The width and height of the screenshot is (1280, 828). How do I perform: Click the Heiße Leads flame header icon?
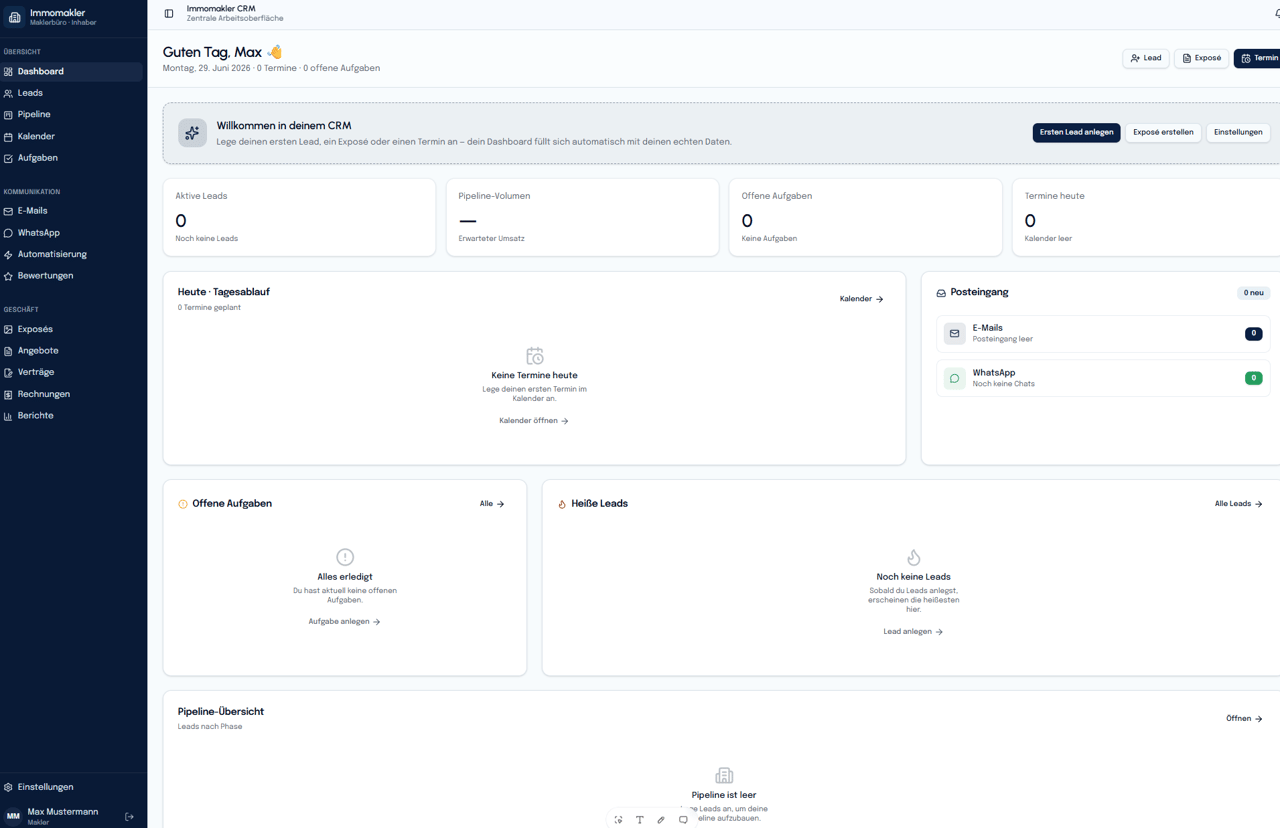pos(562,504)
